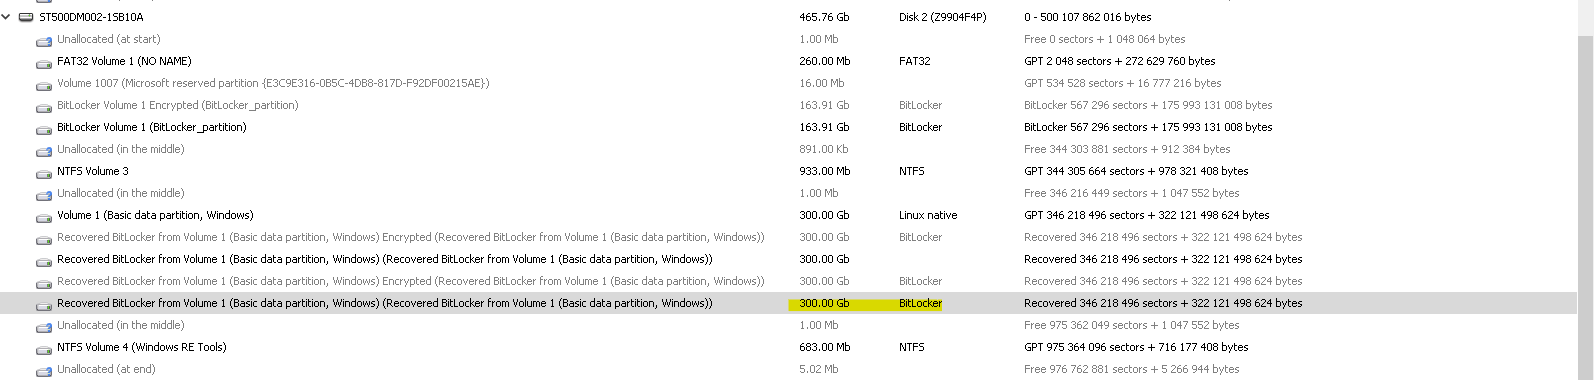The height and width of the screenshot is (380, 1594).
Task: Select the FAT32 Volume 1 partition icon
Action: [44, 62]
